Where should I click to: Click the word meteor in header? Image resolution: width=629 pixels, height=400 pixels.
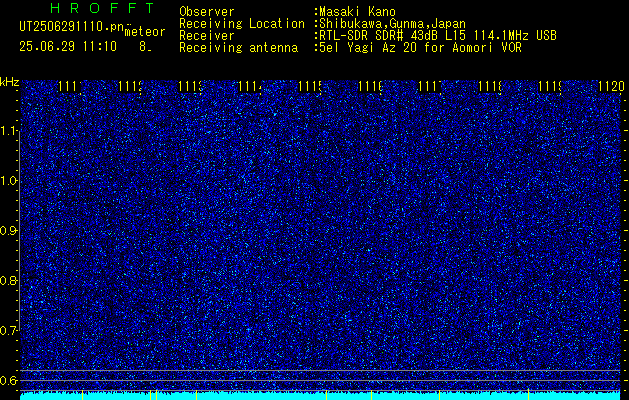coord(145,32)
